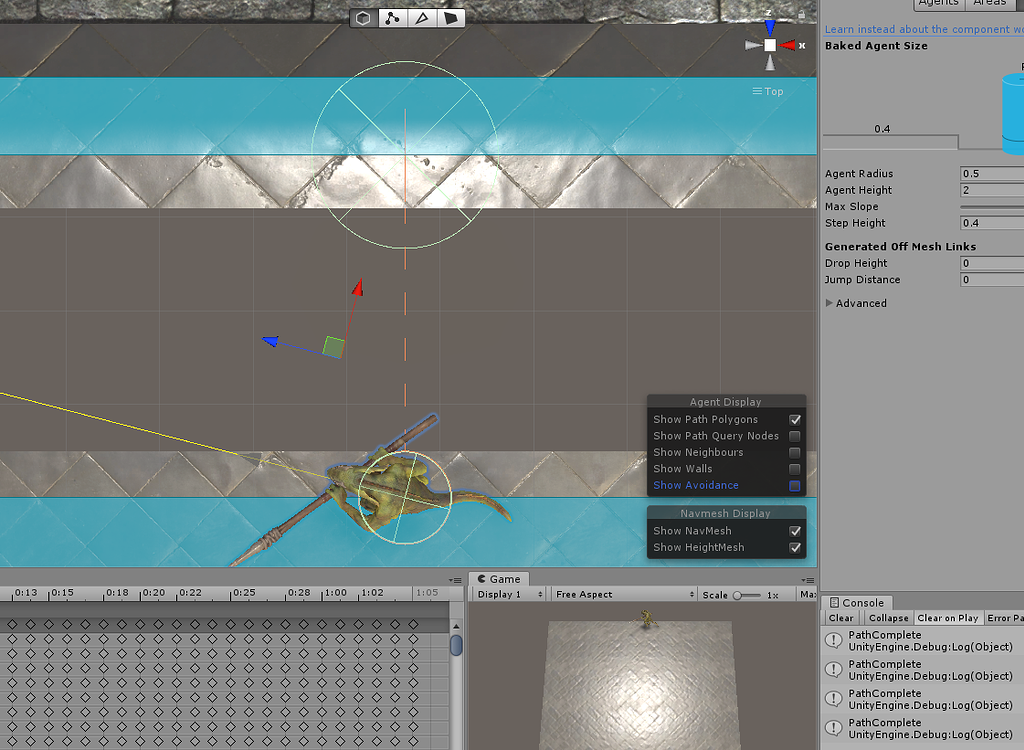Select the arrow-shaped navigation tool
This screenshot has width=1024, height=750.
coord(421,17)
